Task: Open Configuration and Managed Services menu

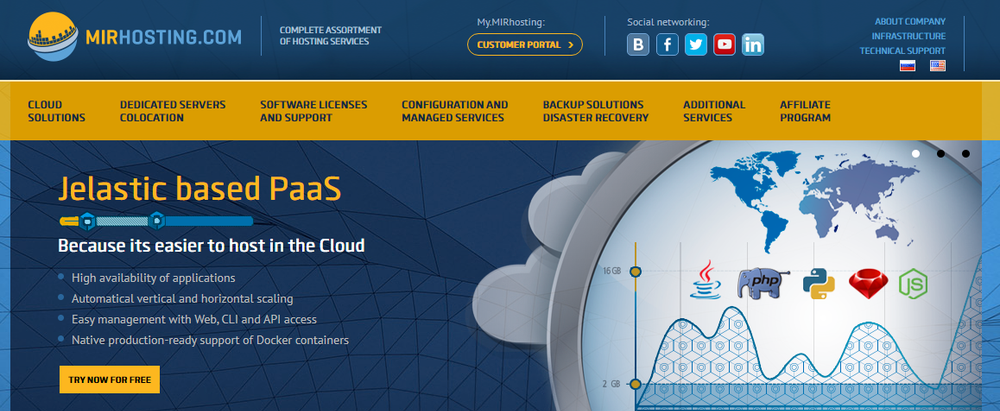Action: pos(455,111)
